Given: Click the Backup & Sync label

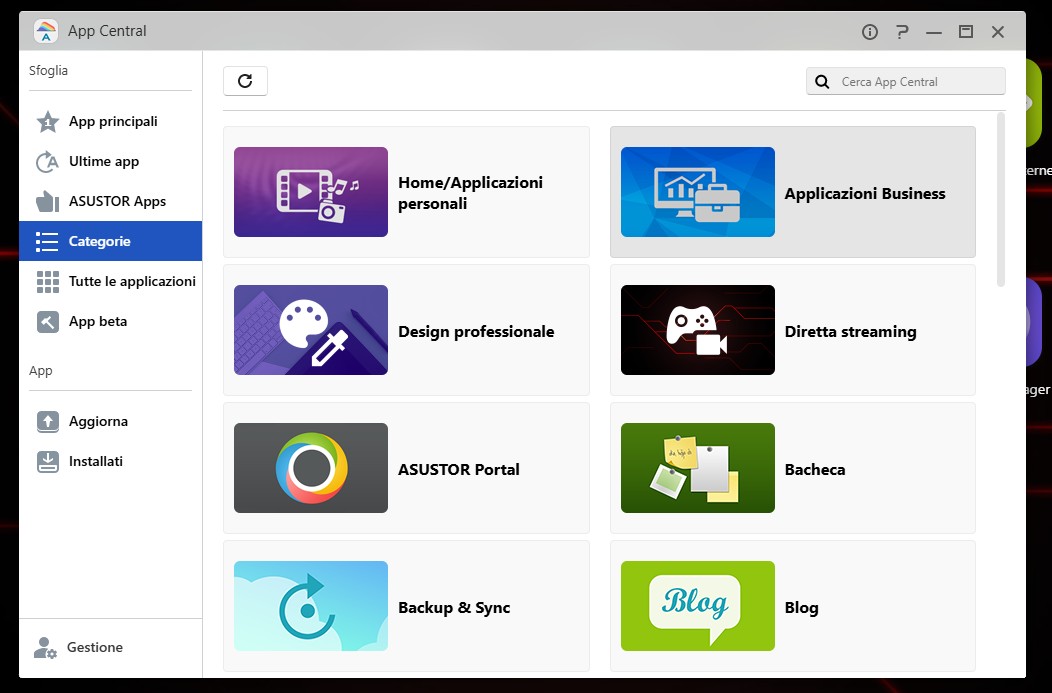Looking at the screenshot, I should tap(454, 608).
